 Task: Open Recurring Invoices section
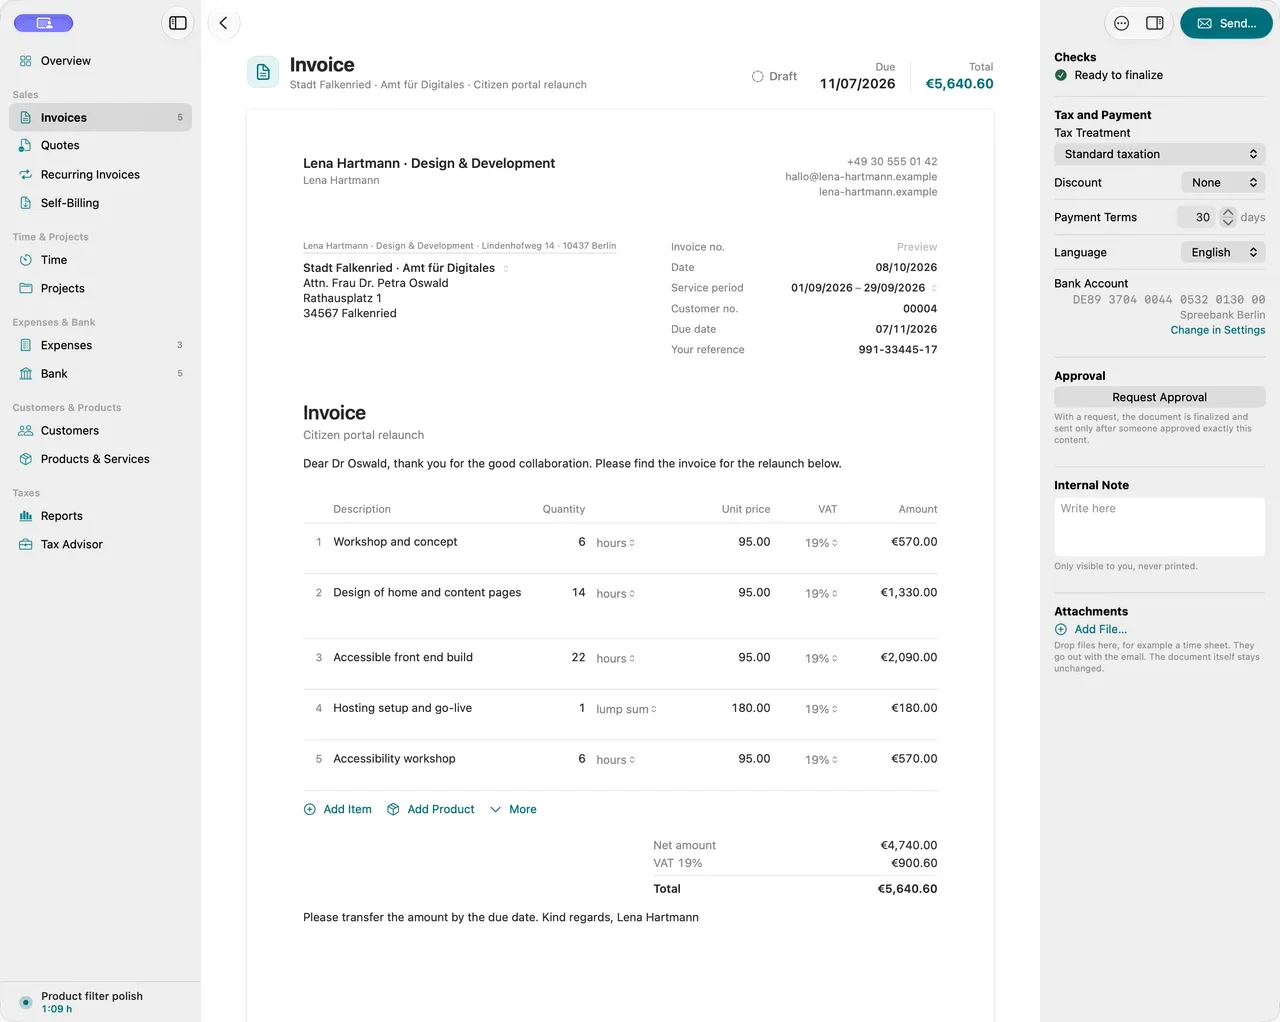coord(100,174)
